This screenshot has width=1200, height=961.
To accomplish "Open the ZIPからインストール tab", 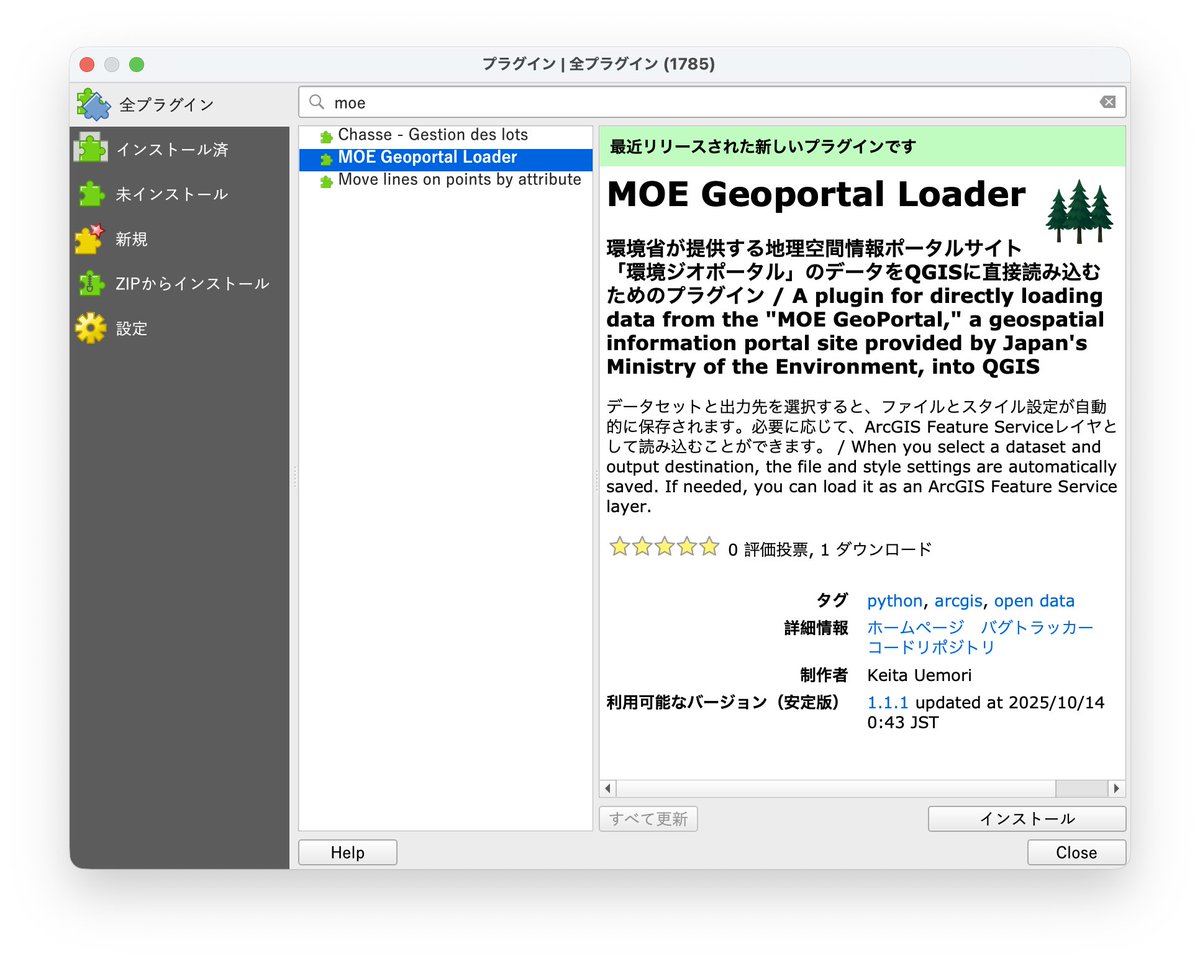I will click(180, 284).
